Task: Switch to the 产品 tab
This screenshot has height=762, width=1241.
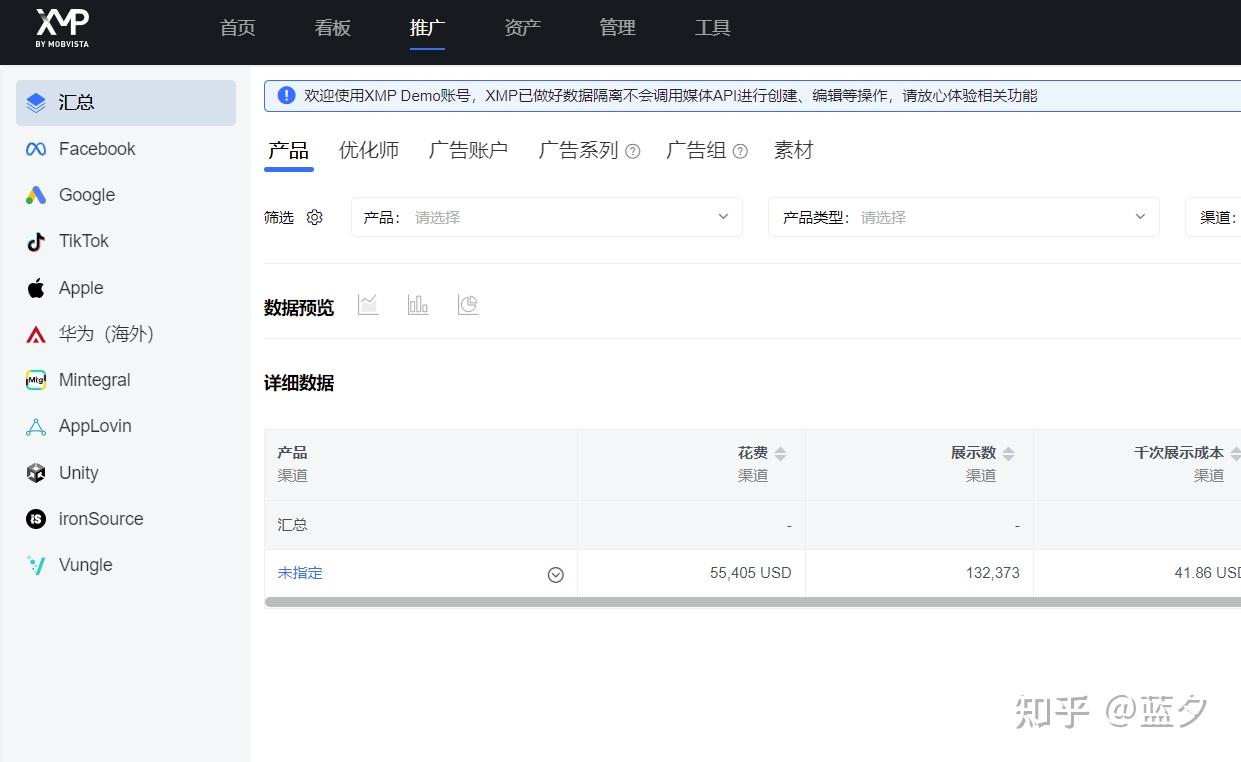Action: [x=289, y=151]
